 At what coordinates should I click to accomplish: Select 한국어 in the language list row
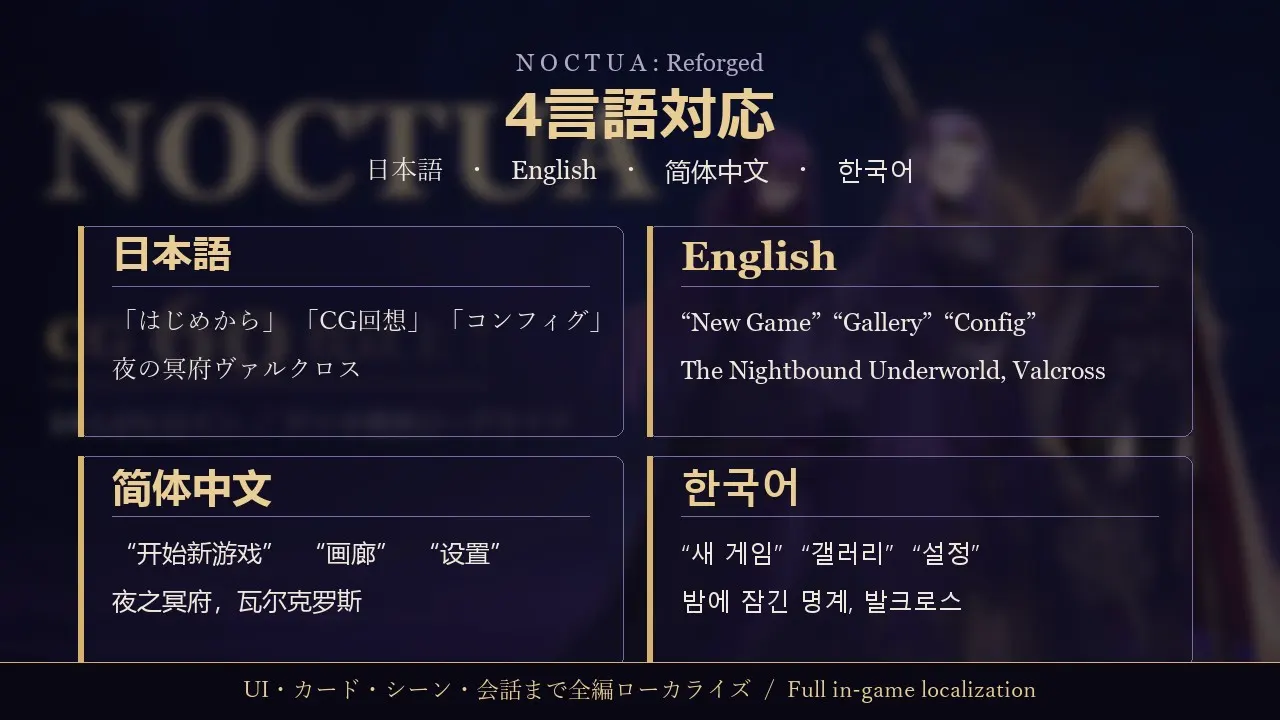coord(876,170)
